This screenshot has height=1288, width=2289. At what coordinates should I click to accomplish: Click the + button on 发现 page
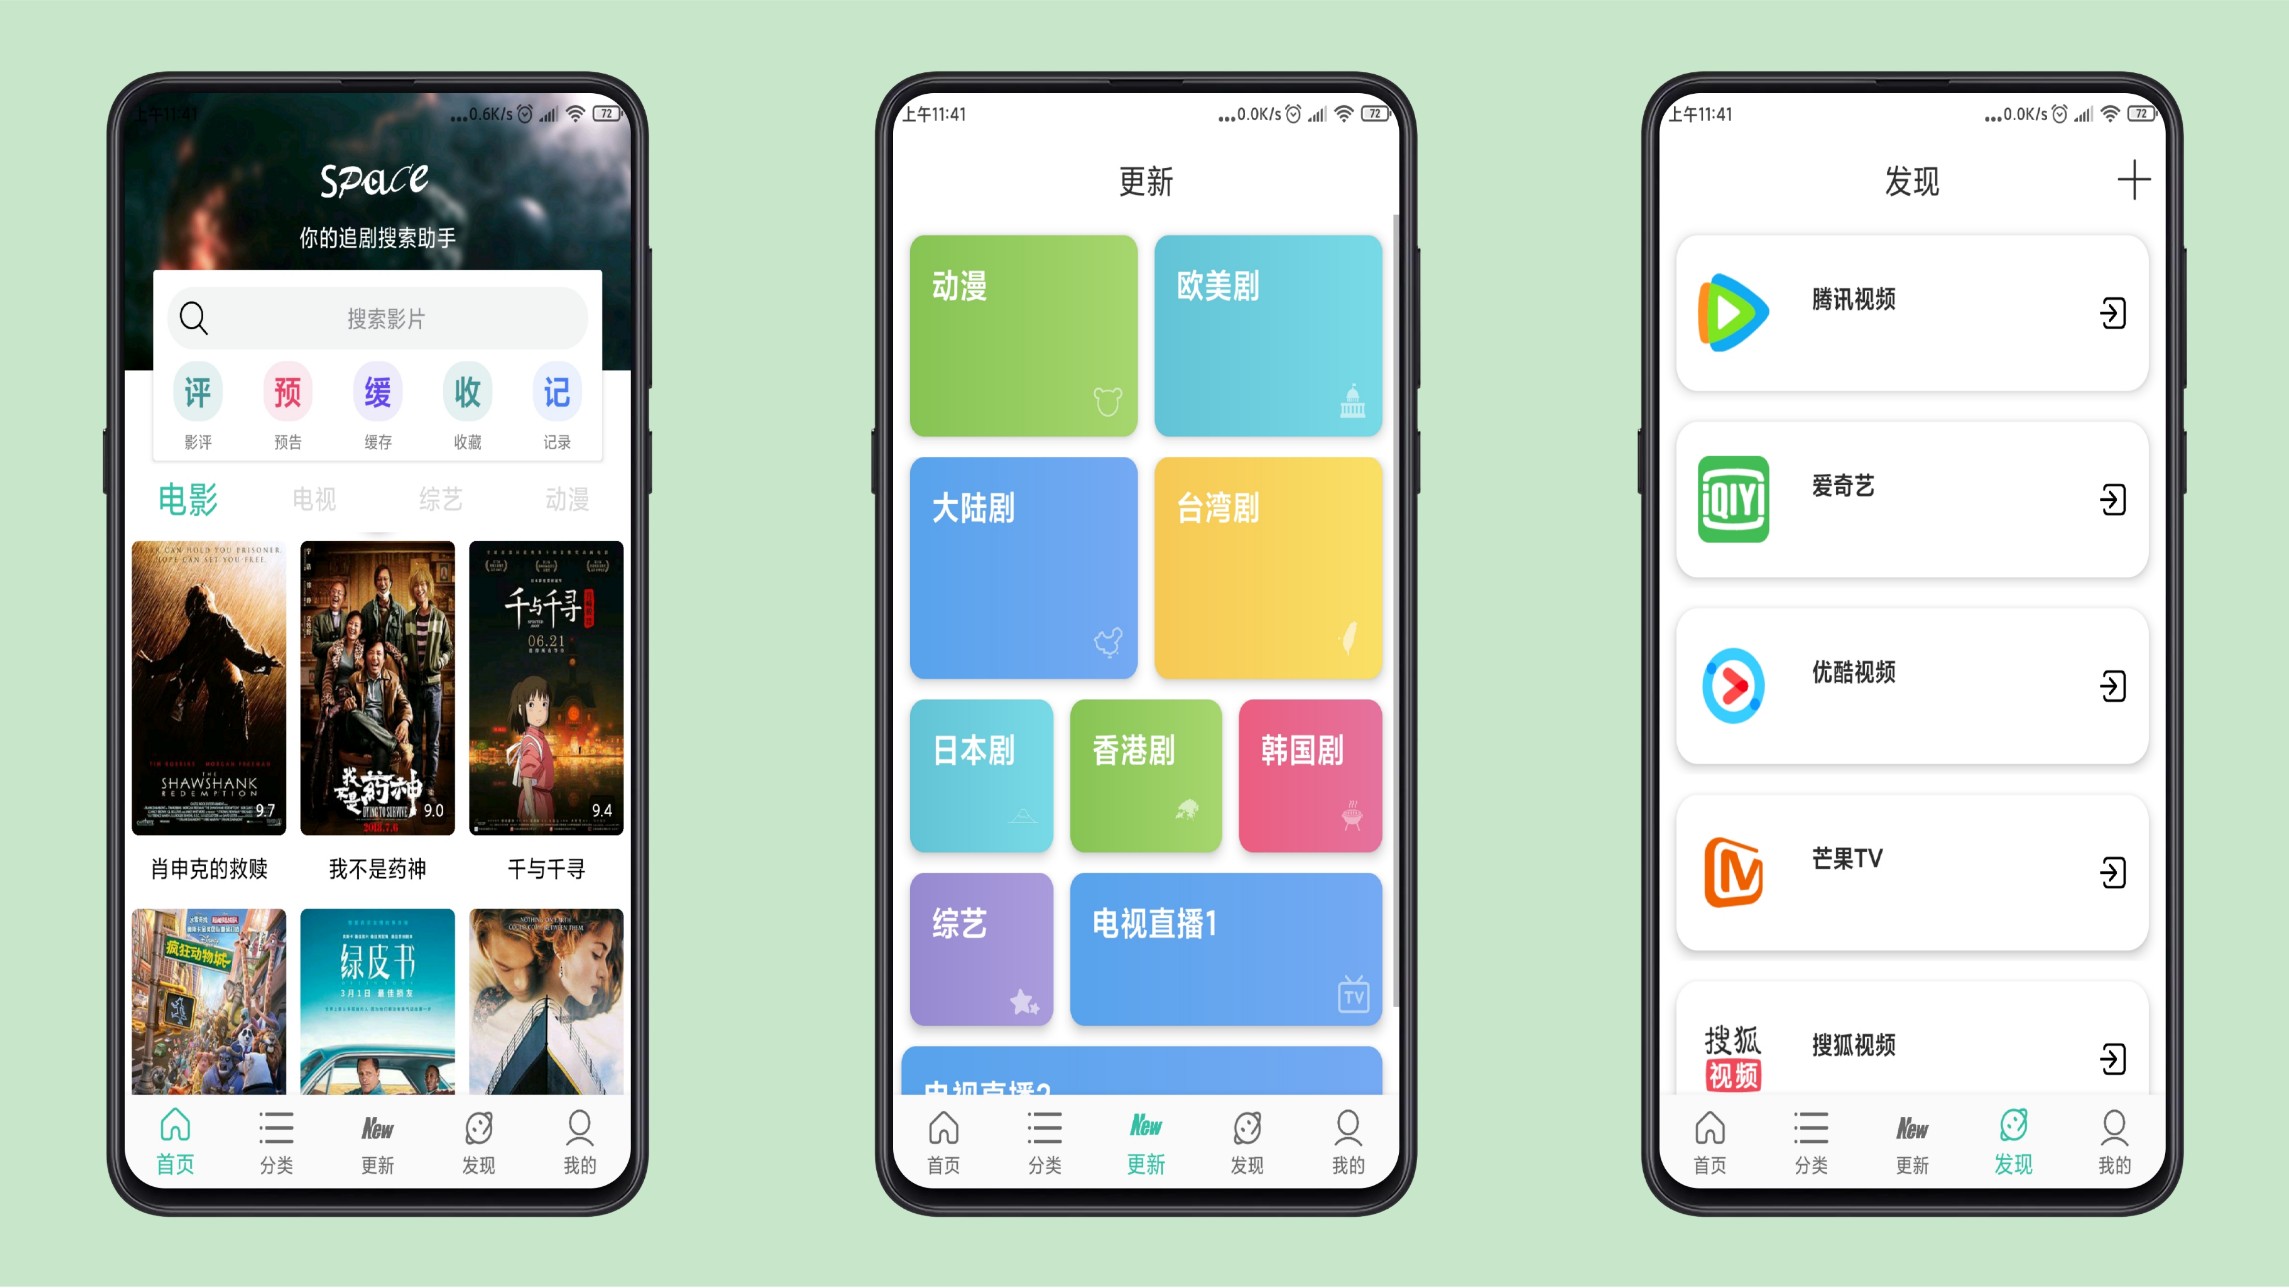pyautogui.click(x=2133, y=179)
